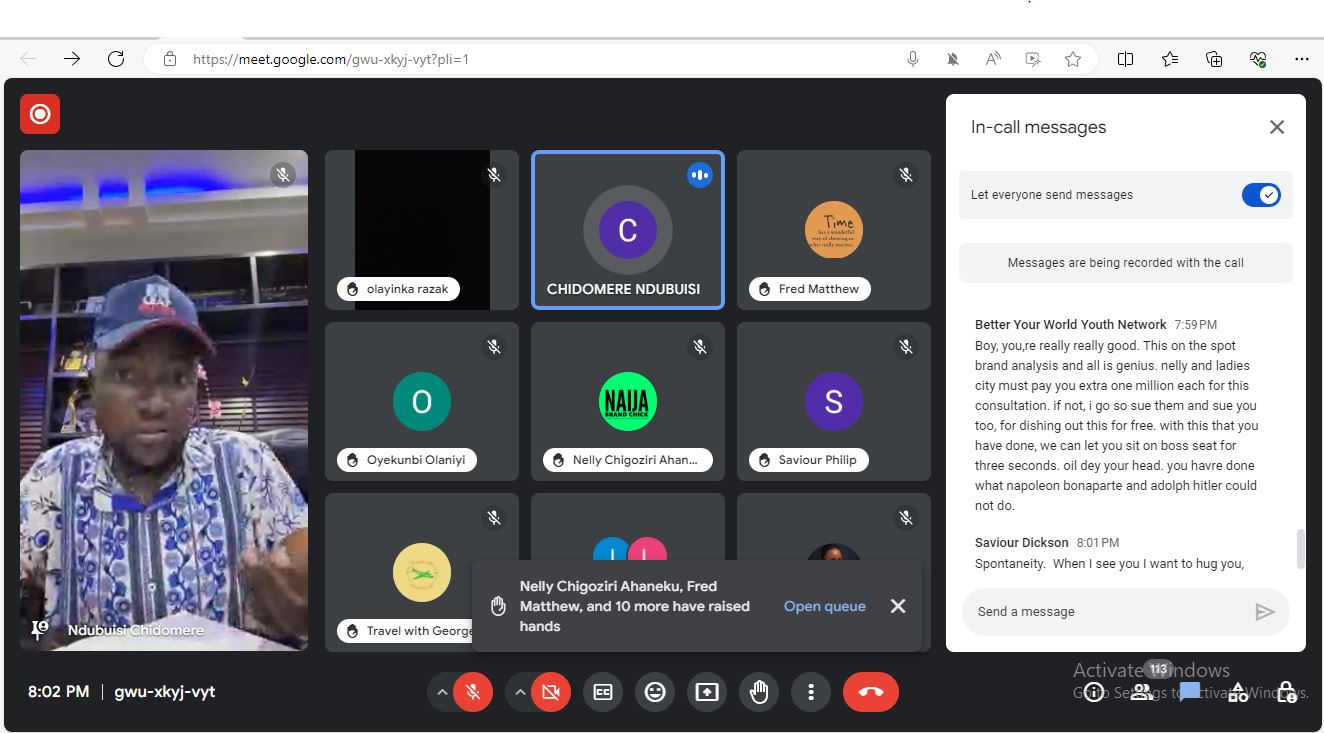Screen dimensions: 1324x733
Task: Open the people list showing 113 participants
Action: coord(1141,692)
